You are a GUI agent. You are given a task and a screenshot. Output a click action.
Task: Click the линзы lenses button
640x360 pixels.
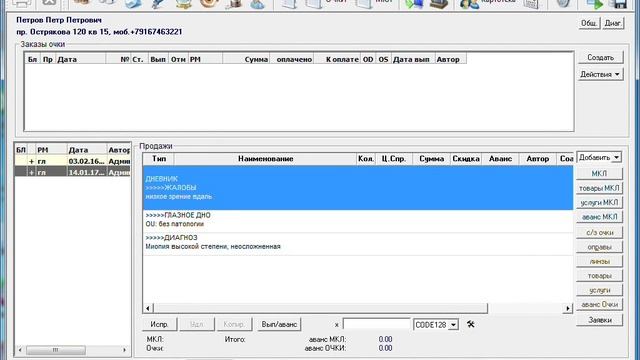pos(599,261)
